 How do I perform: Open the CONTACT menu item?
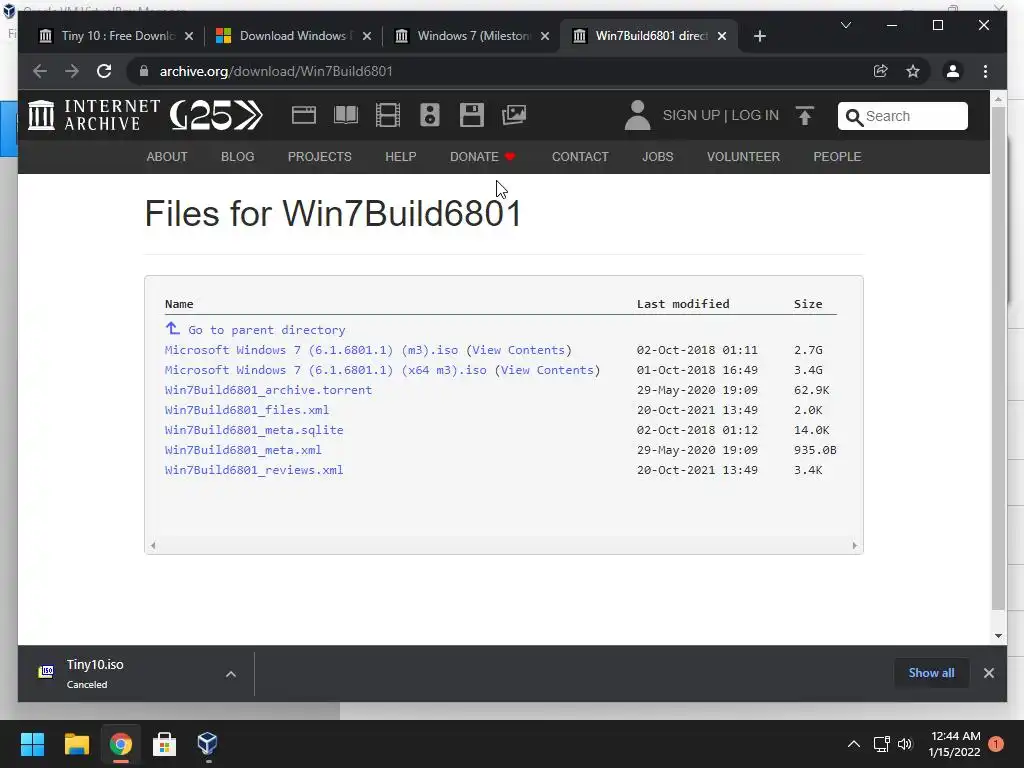[x=580, y=157]
